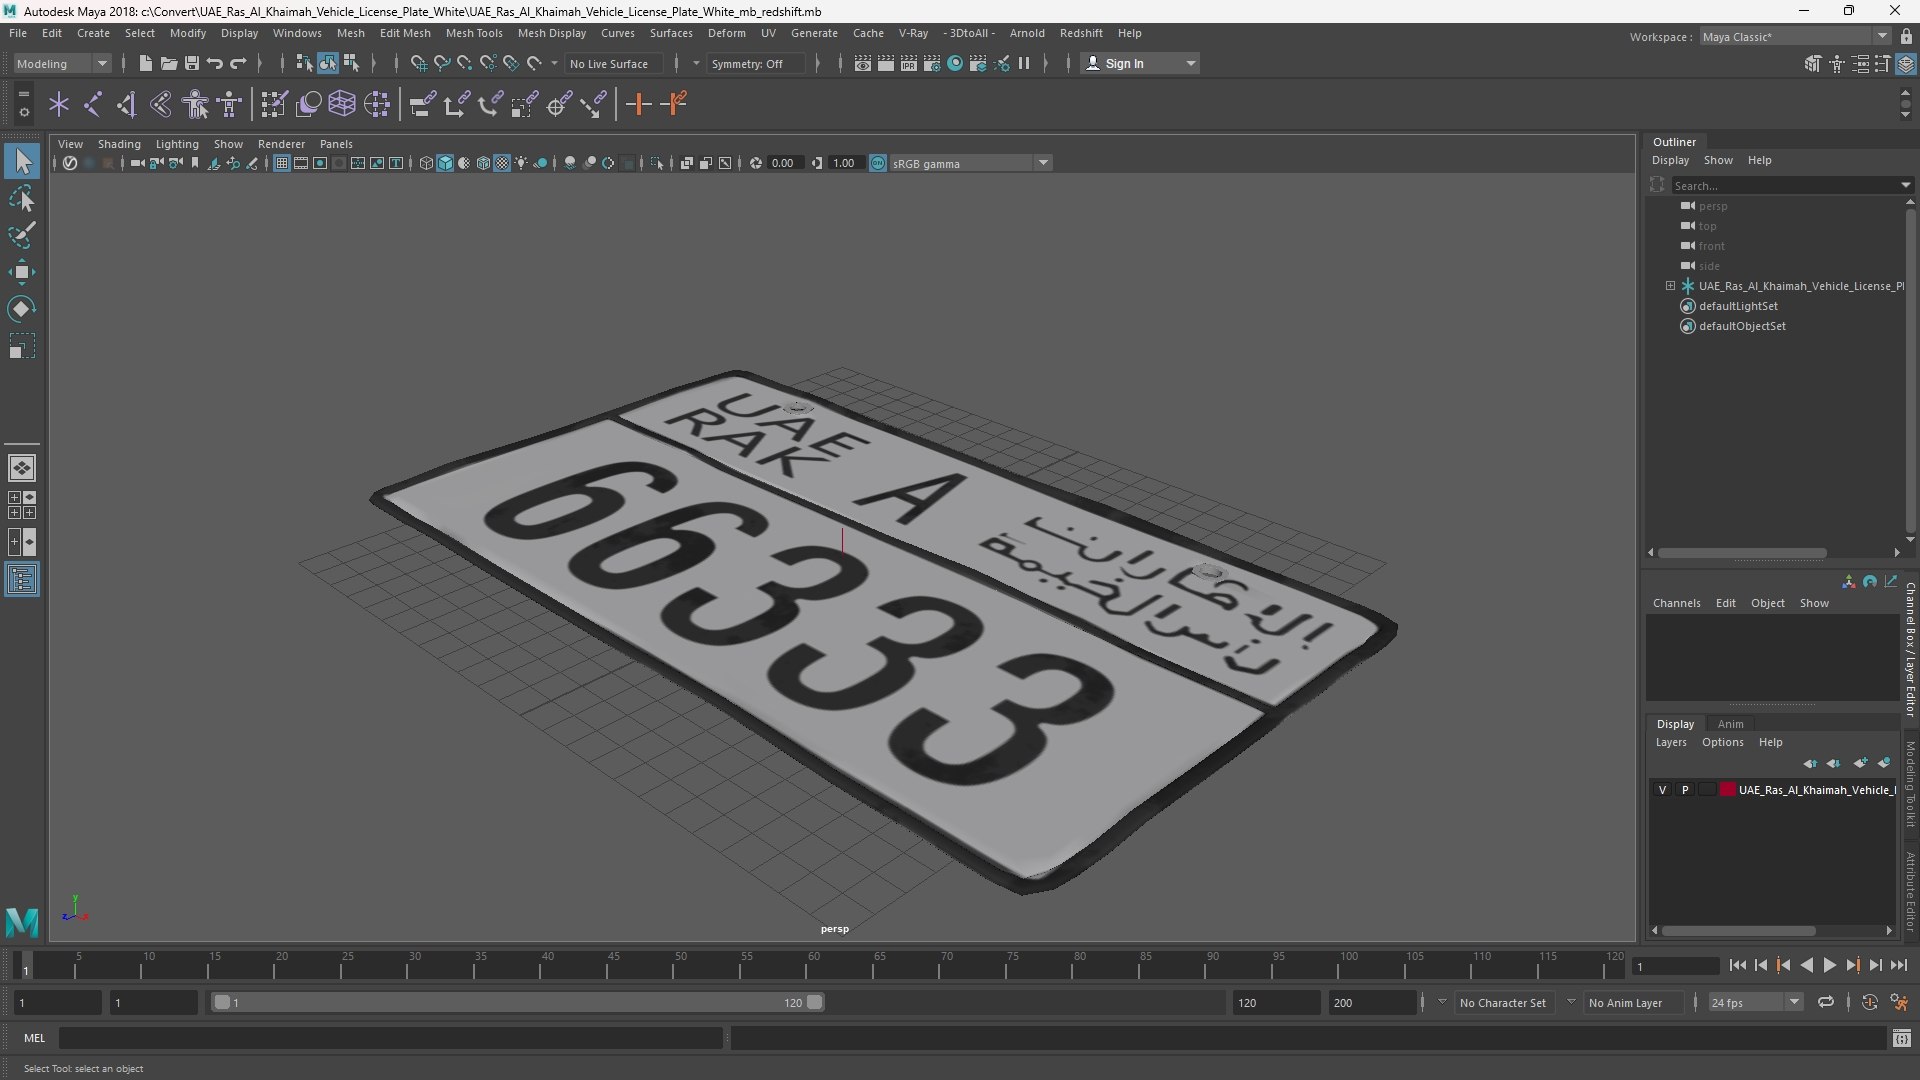Screen dimensions: 1920x1080
Task: Click Symmetry: Off setting
Action: click(x=755, y=63)
